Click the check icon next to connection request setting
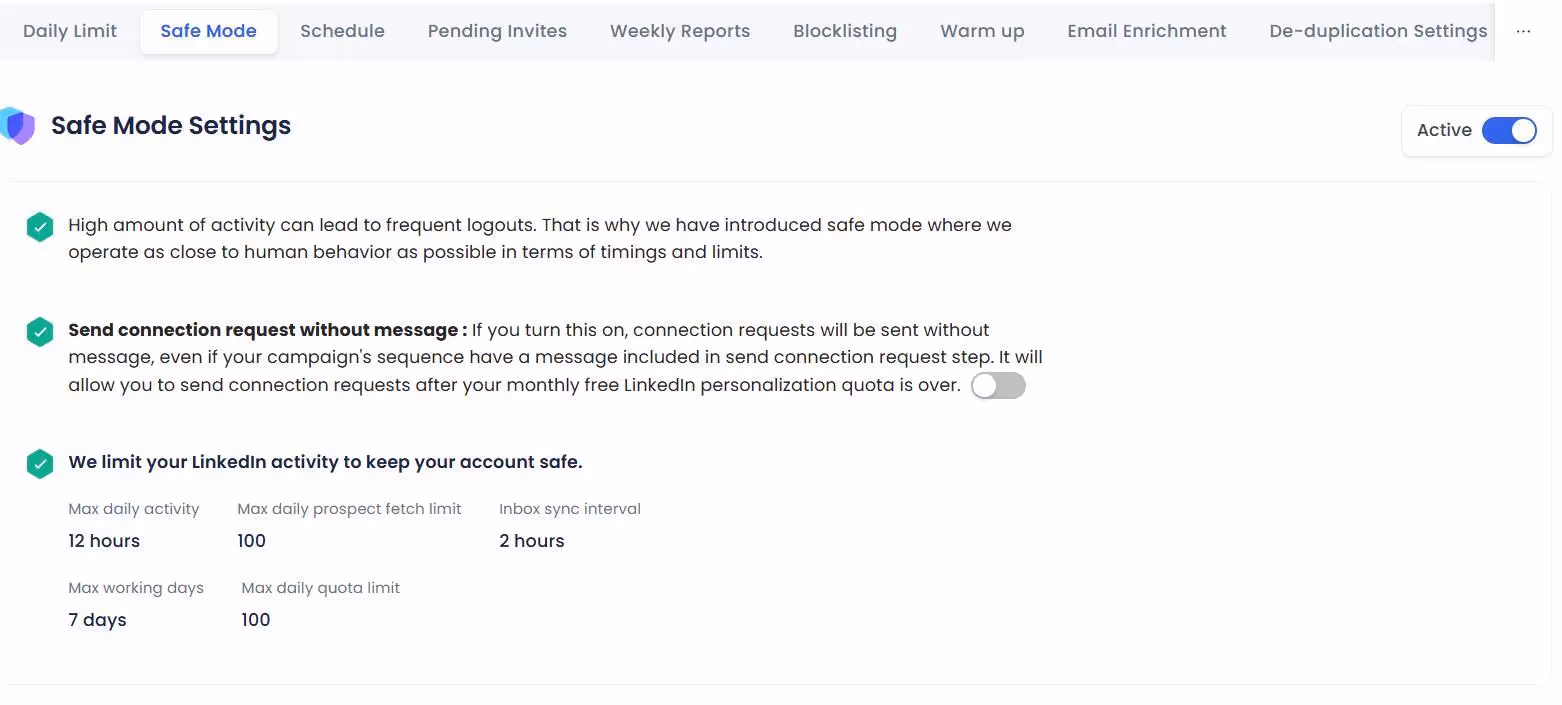The width and height of the screenshot is (1562, 705). pyautogui.click(x=39, y=330)
